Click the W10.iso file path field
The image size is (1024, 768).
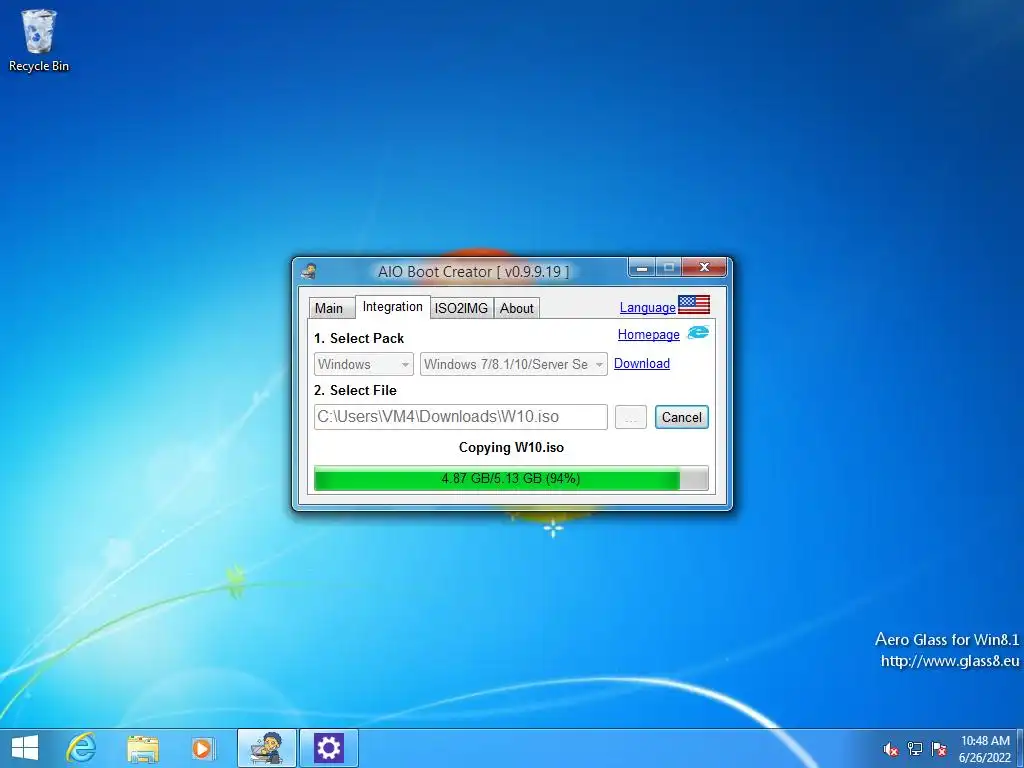(460, 417)
